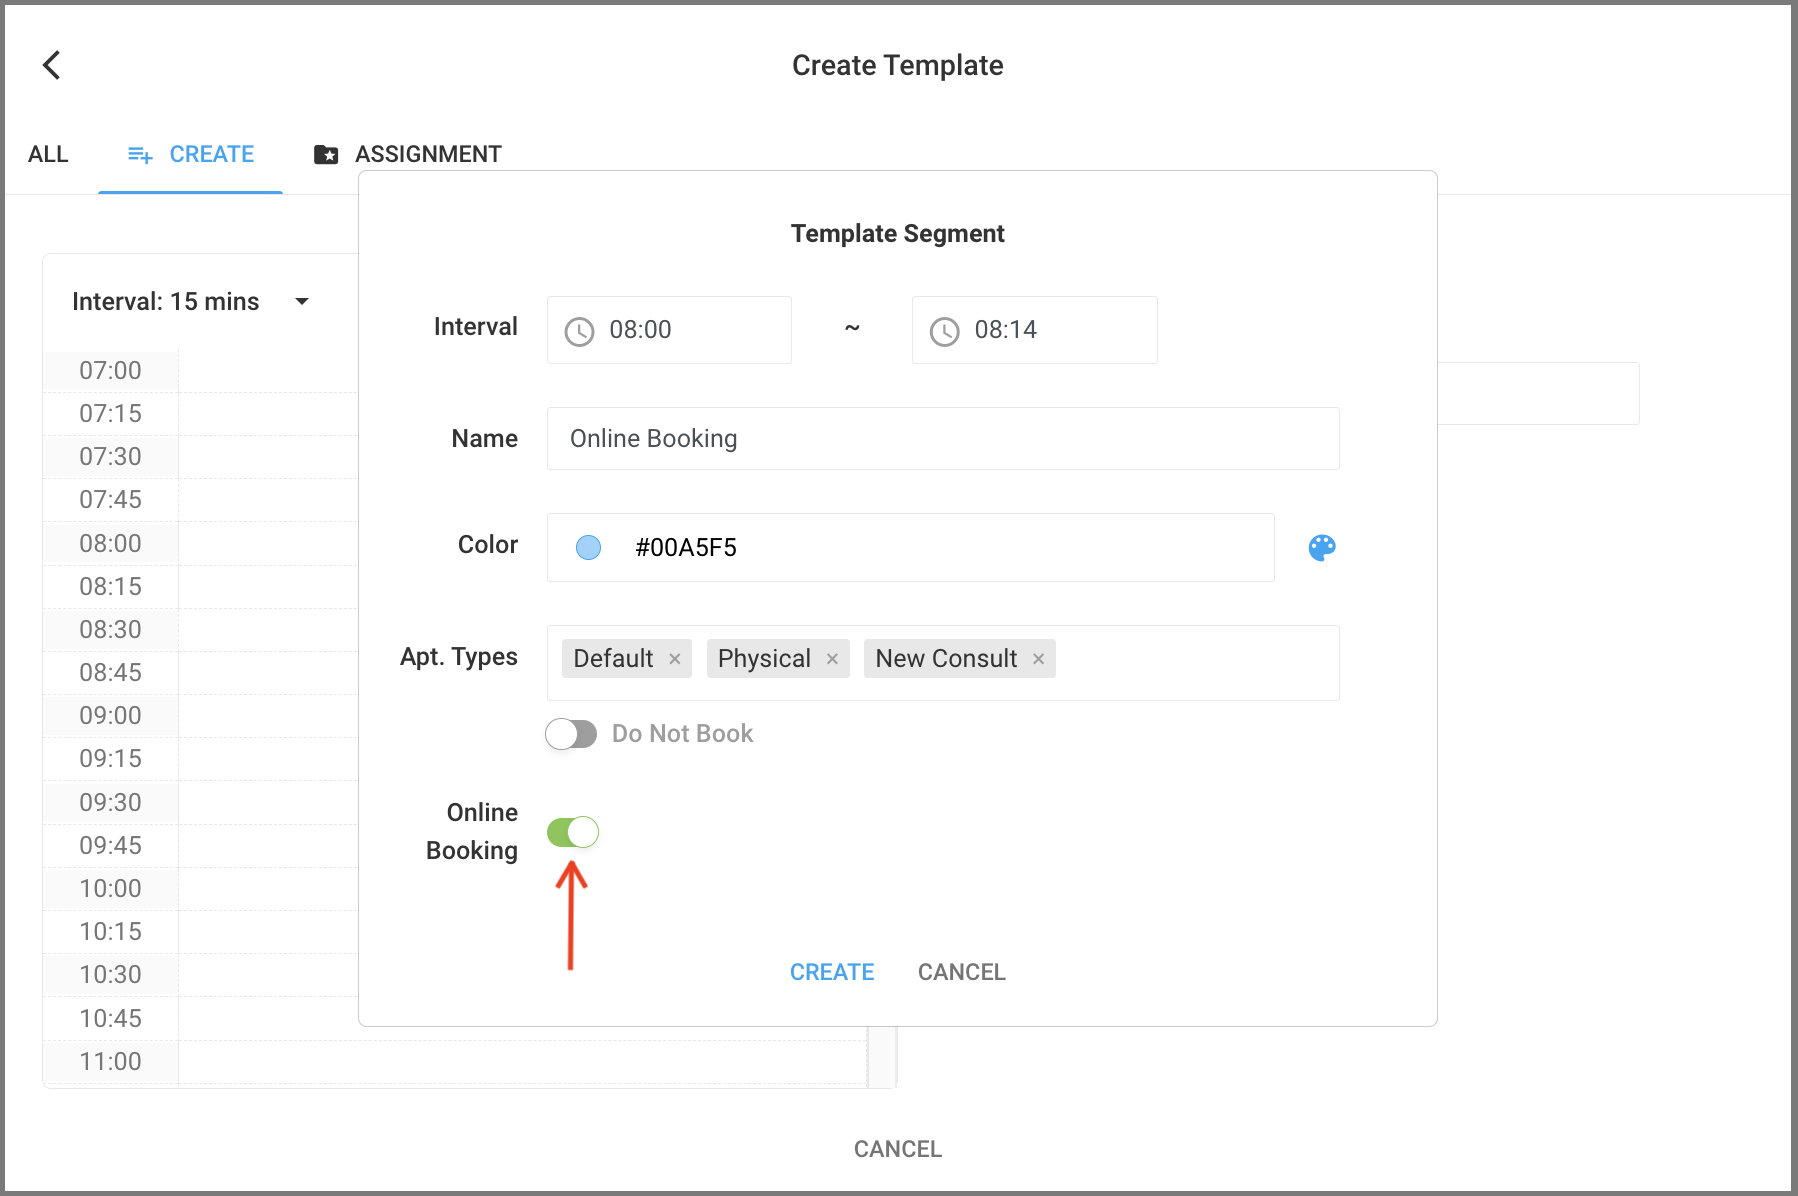Click the blue color swatch circle
Viewport: 1798px width, 1196px height.
[x=589, y=547]
